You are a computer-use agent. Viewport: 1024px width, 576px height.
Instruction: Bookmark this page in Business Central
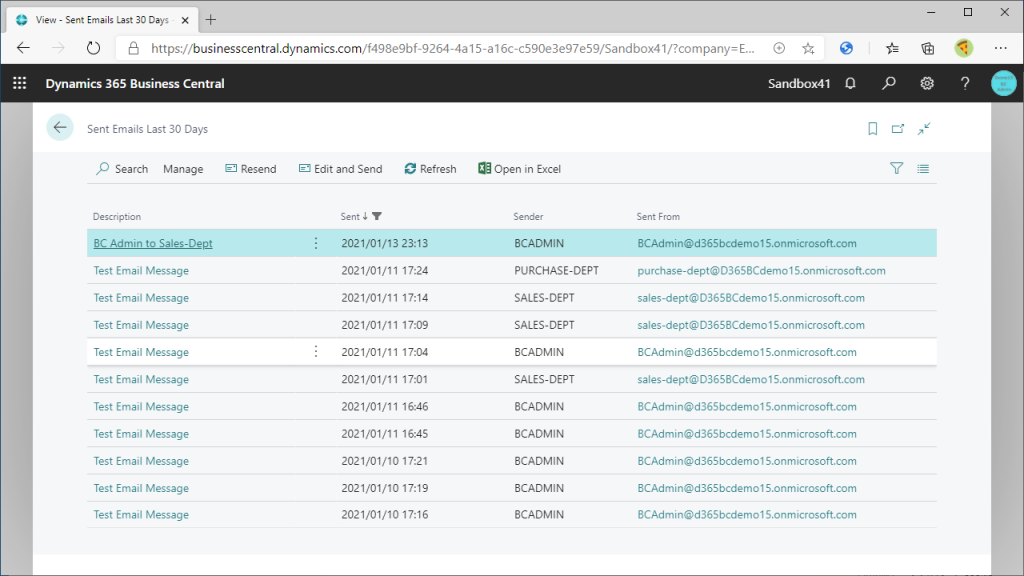pyautogui.click(x=872, y=129)
